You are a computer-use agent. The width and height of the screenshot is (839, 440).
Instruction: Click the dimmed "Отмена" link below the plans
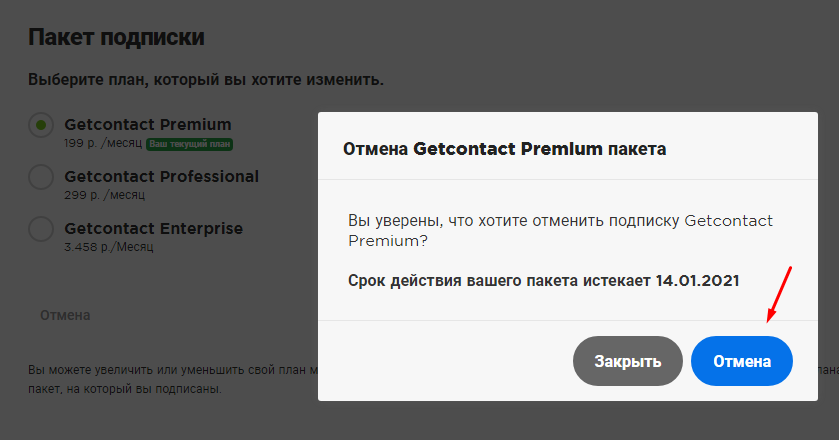click(x=65, y=315)
